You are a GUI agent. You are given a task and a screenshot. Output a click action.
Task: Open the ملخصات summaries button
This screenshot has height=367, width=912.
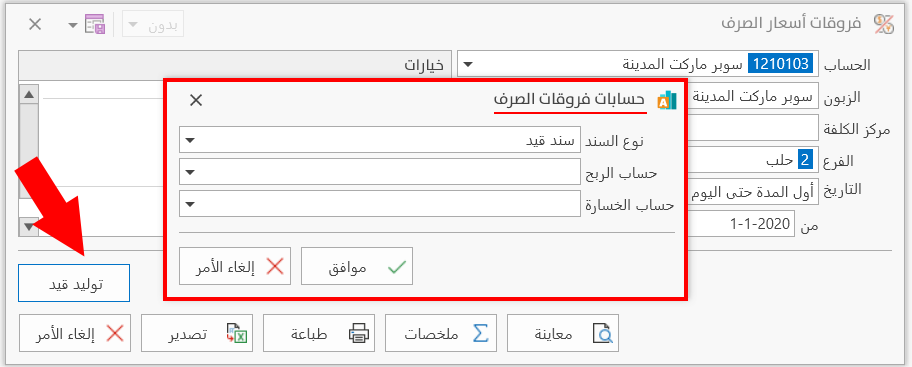[440, 333]
